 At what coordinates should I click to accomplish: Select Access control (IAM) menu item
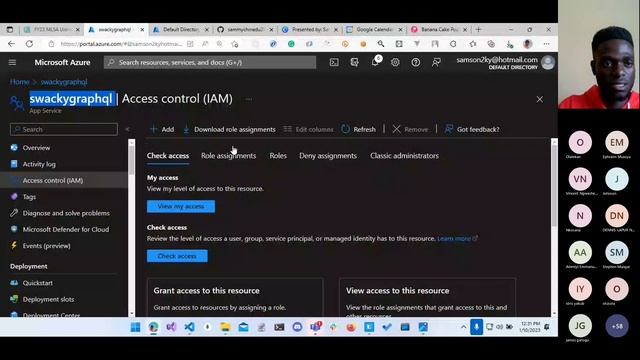coord(64,180)
